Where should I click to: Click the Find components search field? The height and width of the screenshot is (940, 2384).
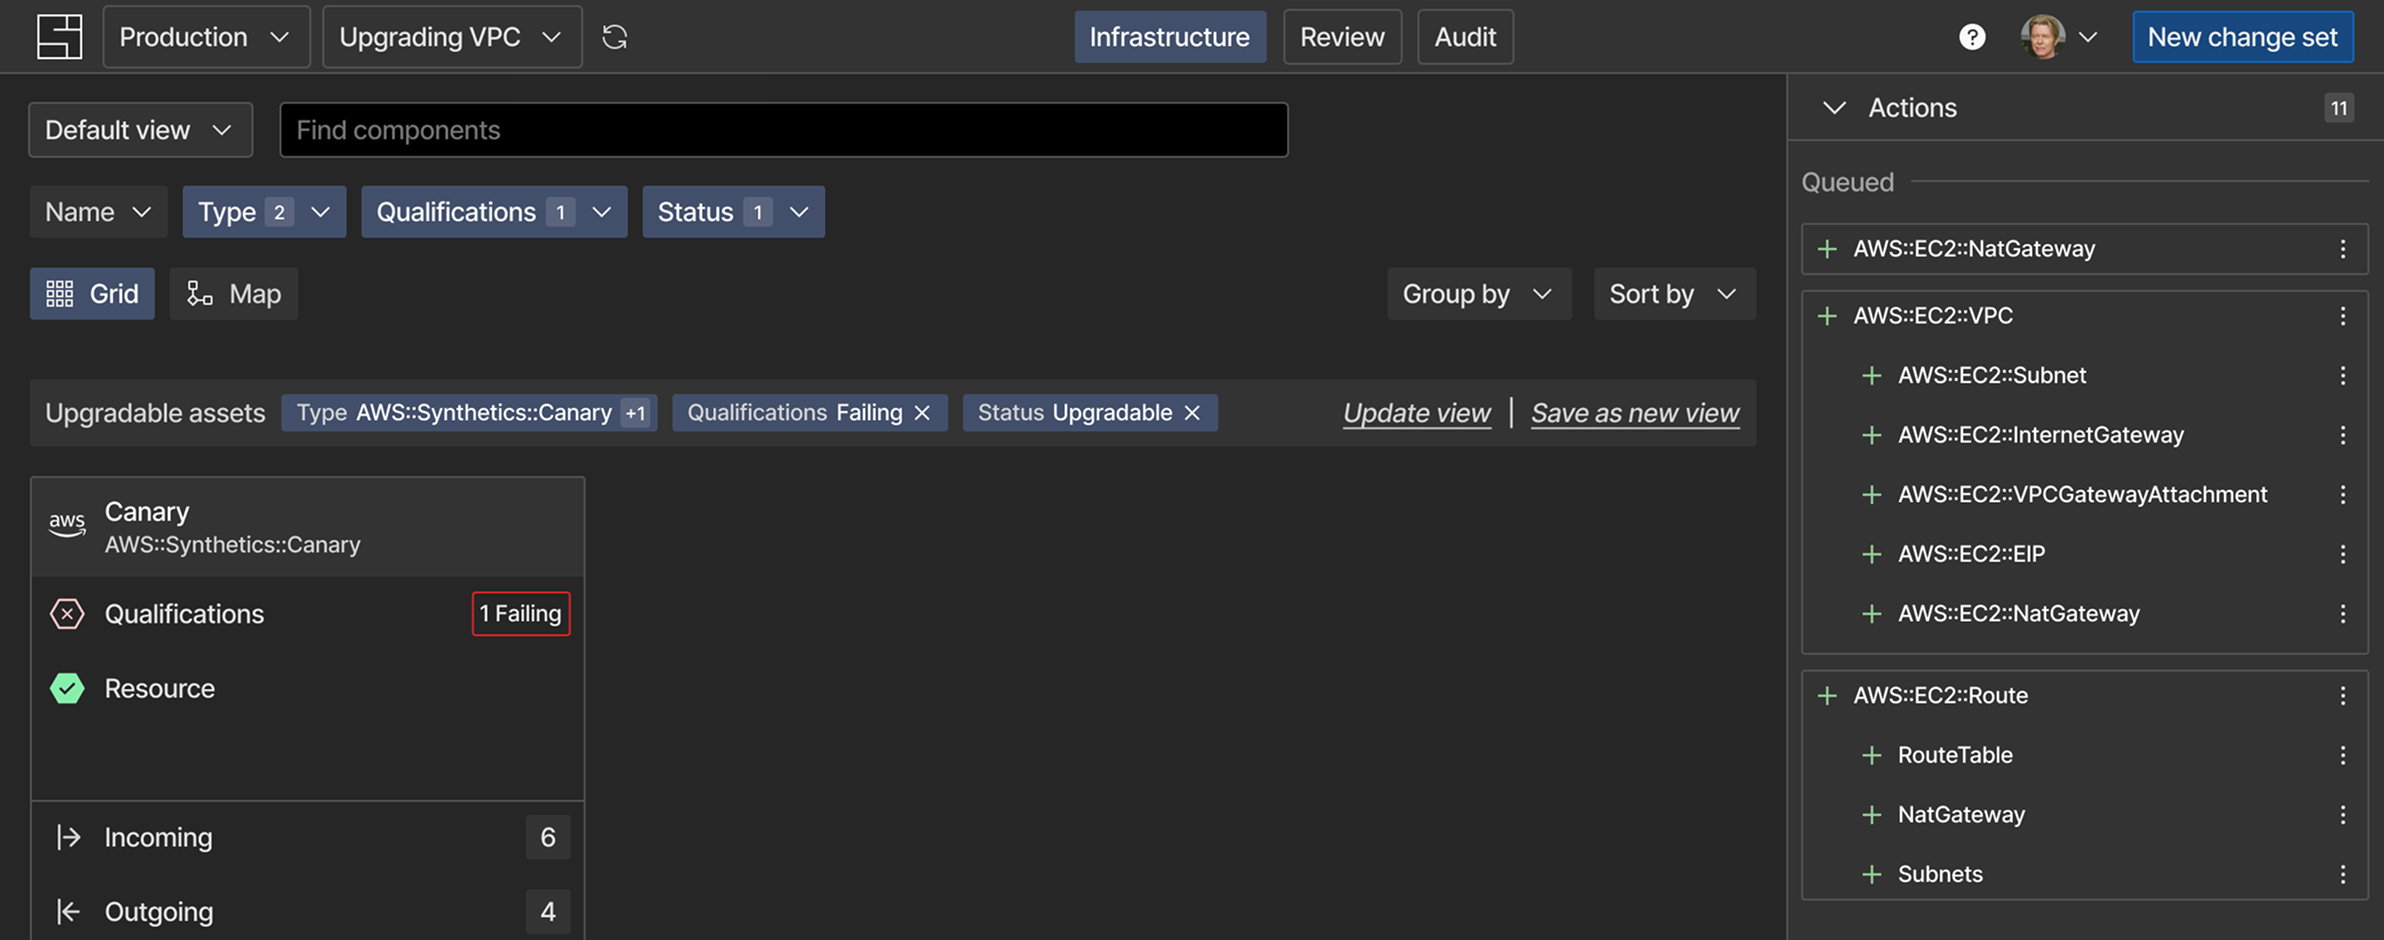pyautogui.click(x=784, y=130)
